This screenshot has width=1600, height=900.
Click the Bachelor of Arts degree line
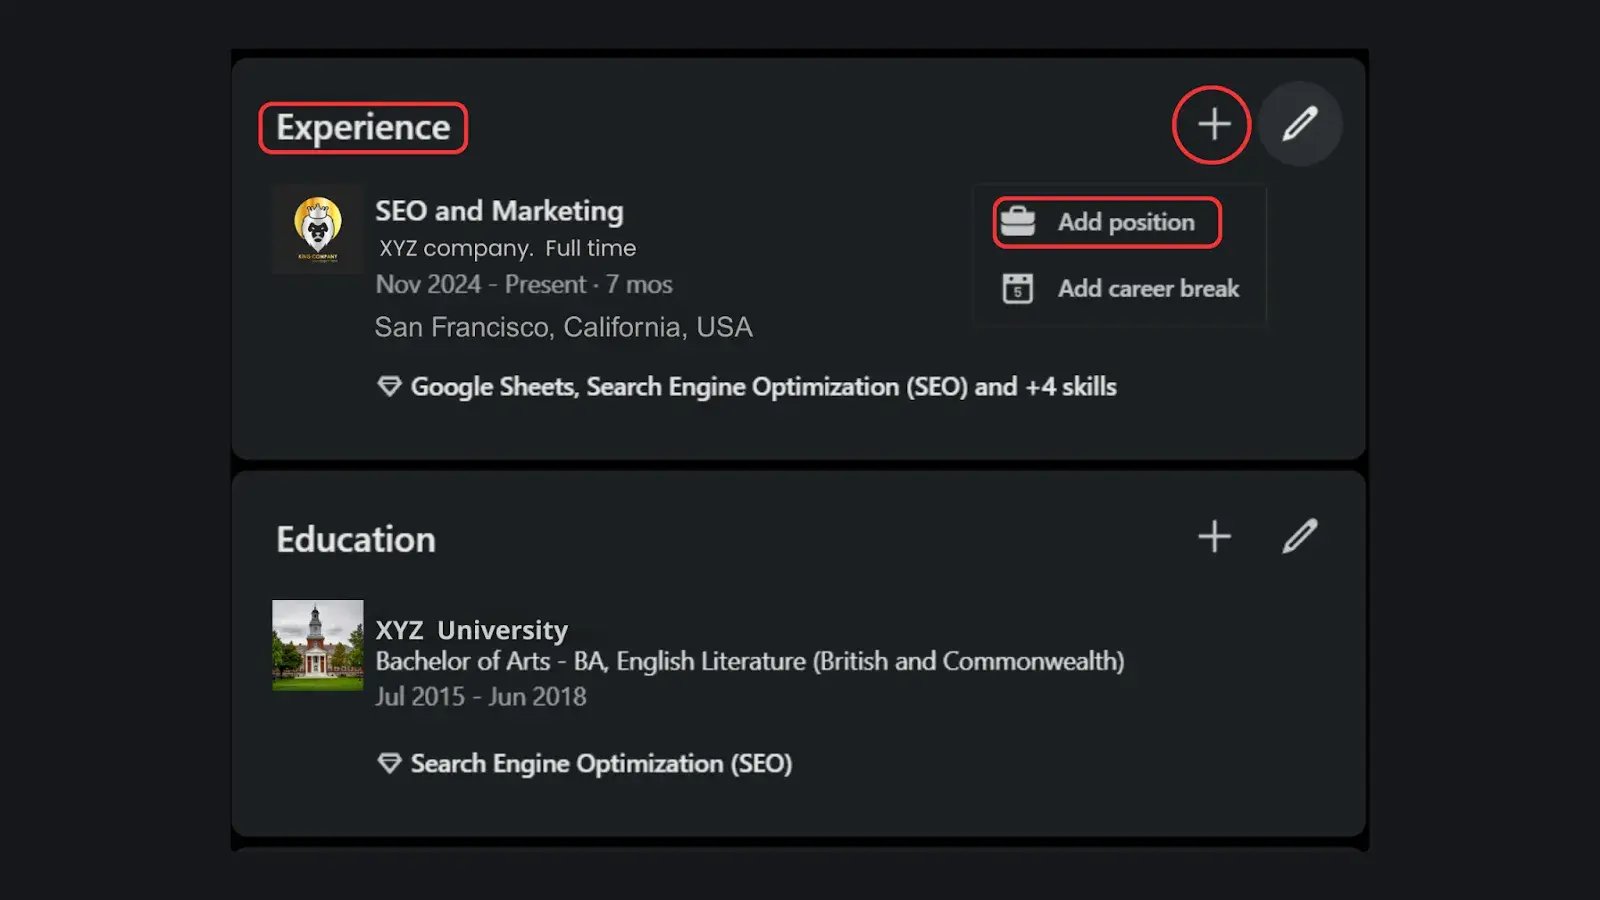click(749, 662)
